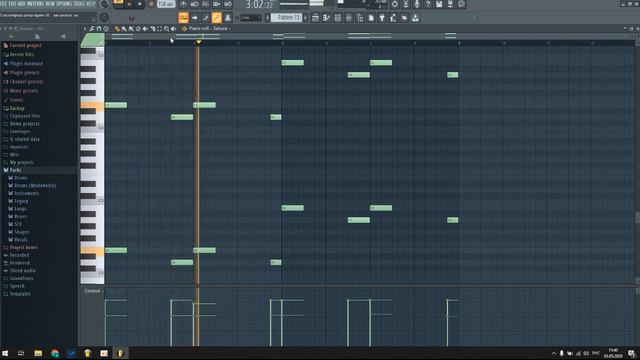
Task: Open Chrome from the taskbar
Action: (55, 353)
